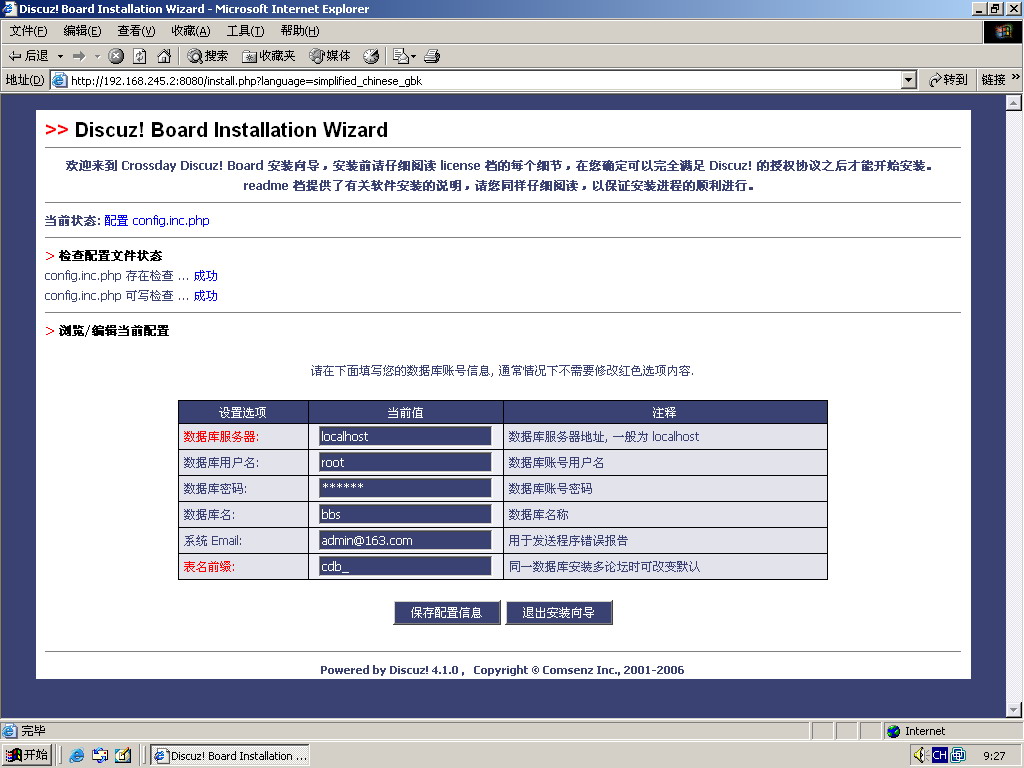Click the page scrollbar down arrow
Screen dimensions: 1024x768
1013,710
